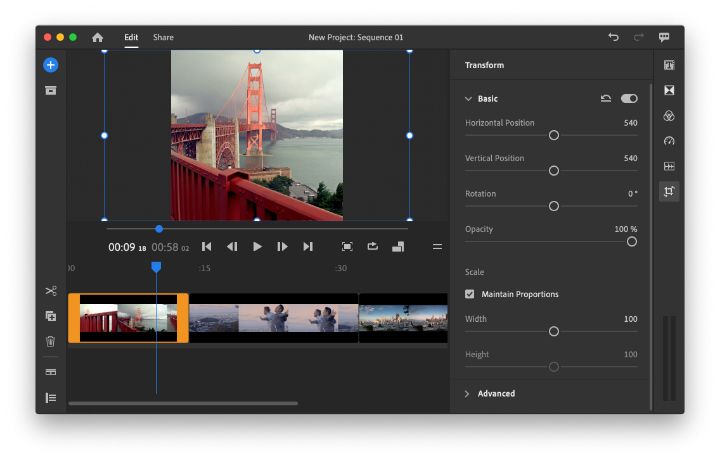Open the playback options menu icon
The height and width of the screenshot is (461, 720).
coord(437,246)
